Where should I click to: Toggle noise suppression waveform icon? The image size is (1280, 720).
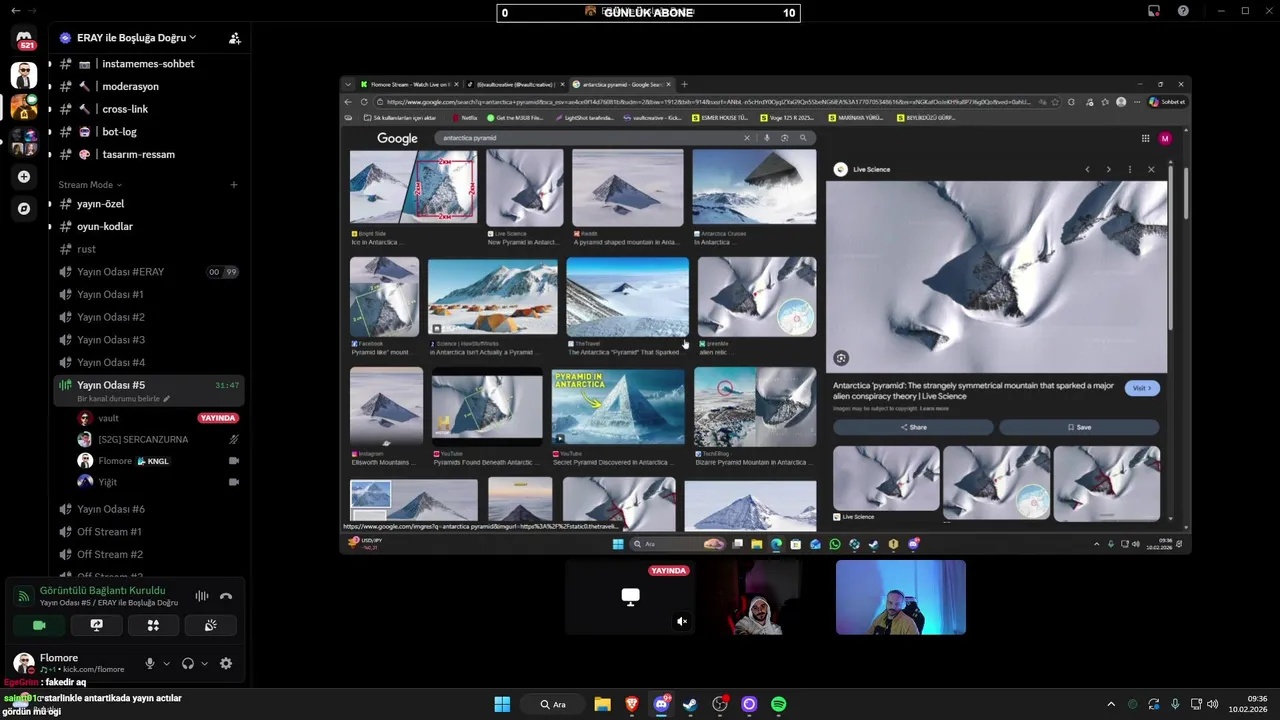(x=202, y=596)
